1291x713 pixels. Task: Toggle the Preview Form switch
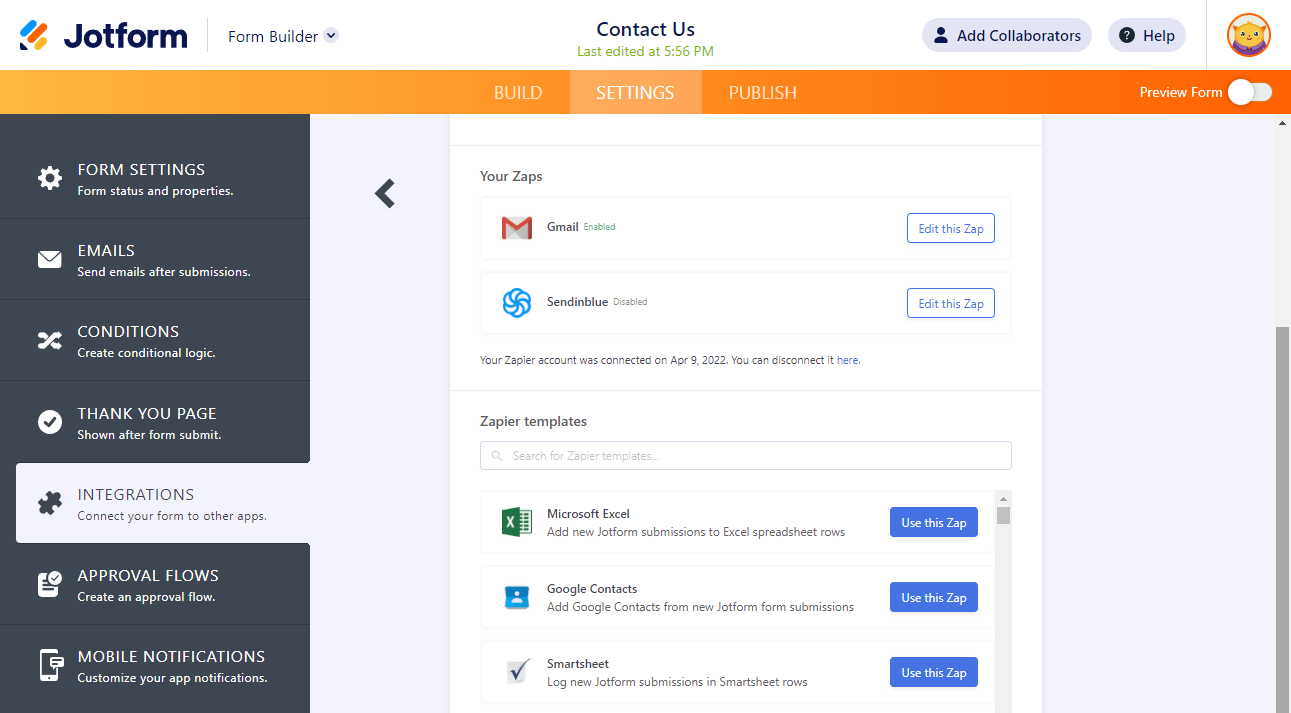click(1250, 92)
